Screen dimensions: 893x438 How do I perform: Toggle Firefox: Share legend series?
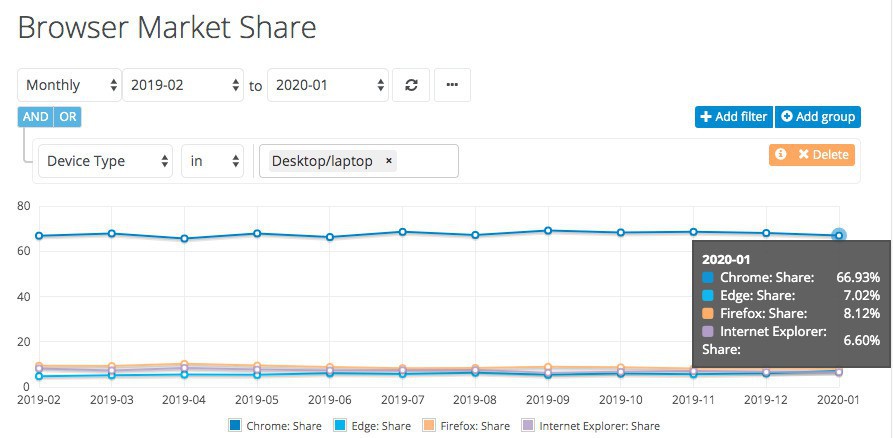tap(472, 426)
